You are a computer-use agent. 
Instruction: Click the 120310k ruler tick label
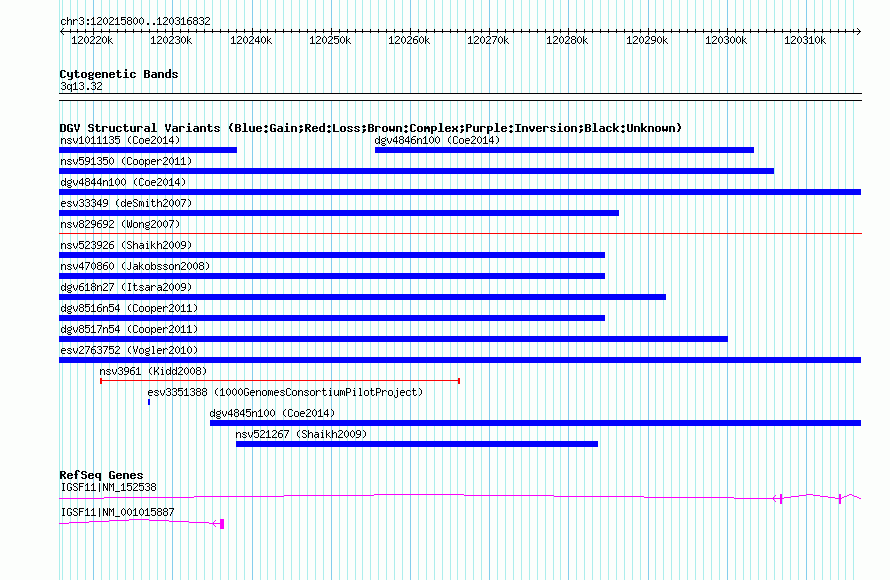point(805,40)
